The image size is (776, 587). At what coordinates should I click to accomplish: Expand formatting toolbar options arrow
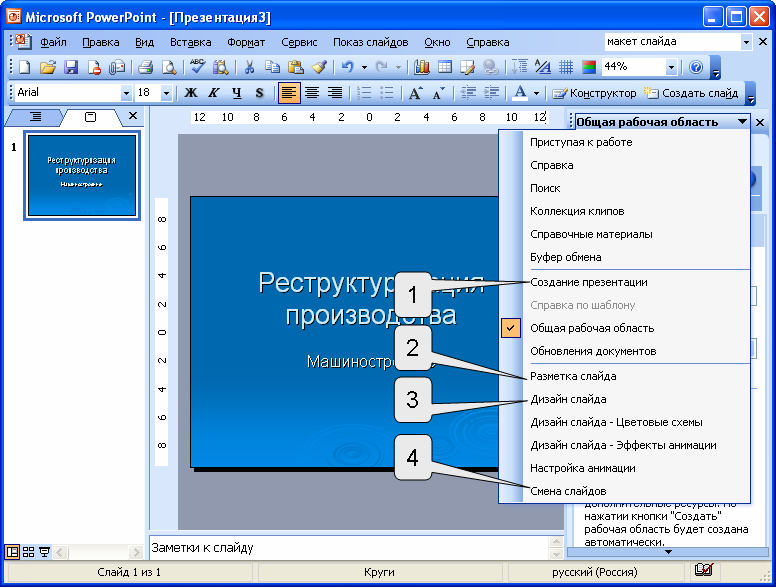pyautogui.click(x=751, y=93)
